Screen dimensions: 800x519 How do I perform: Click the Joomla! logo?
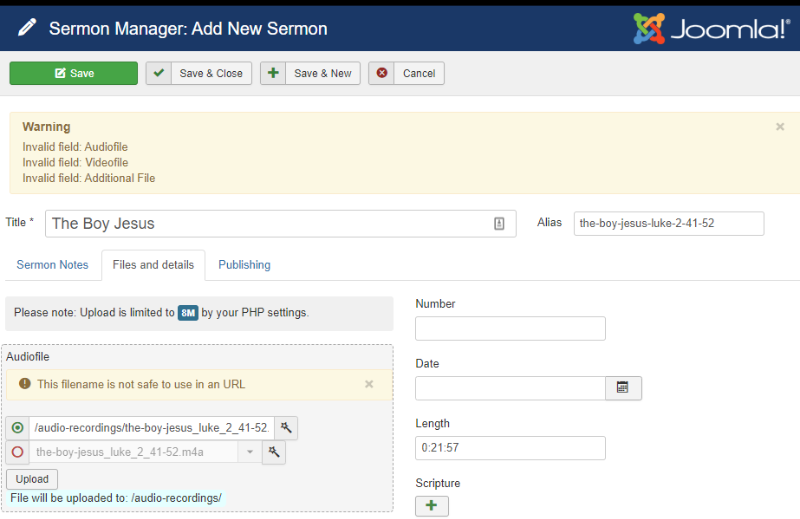point(712,29)
